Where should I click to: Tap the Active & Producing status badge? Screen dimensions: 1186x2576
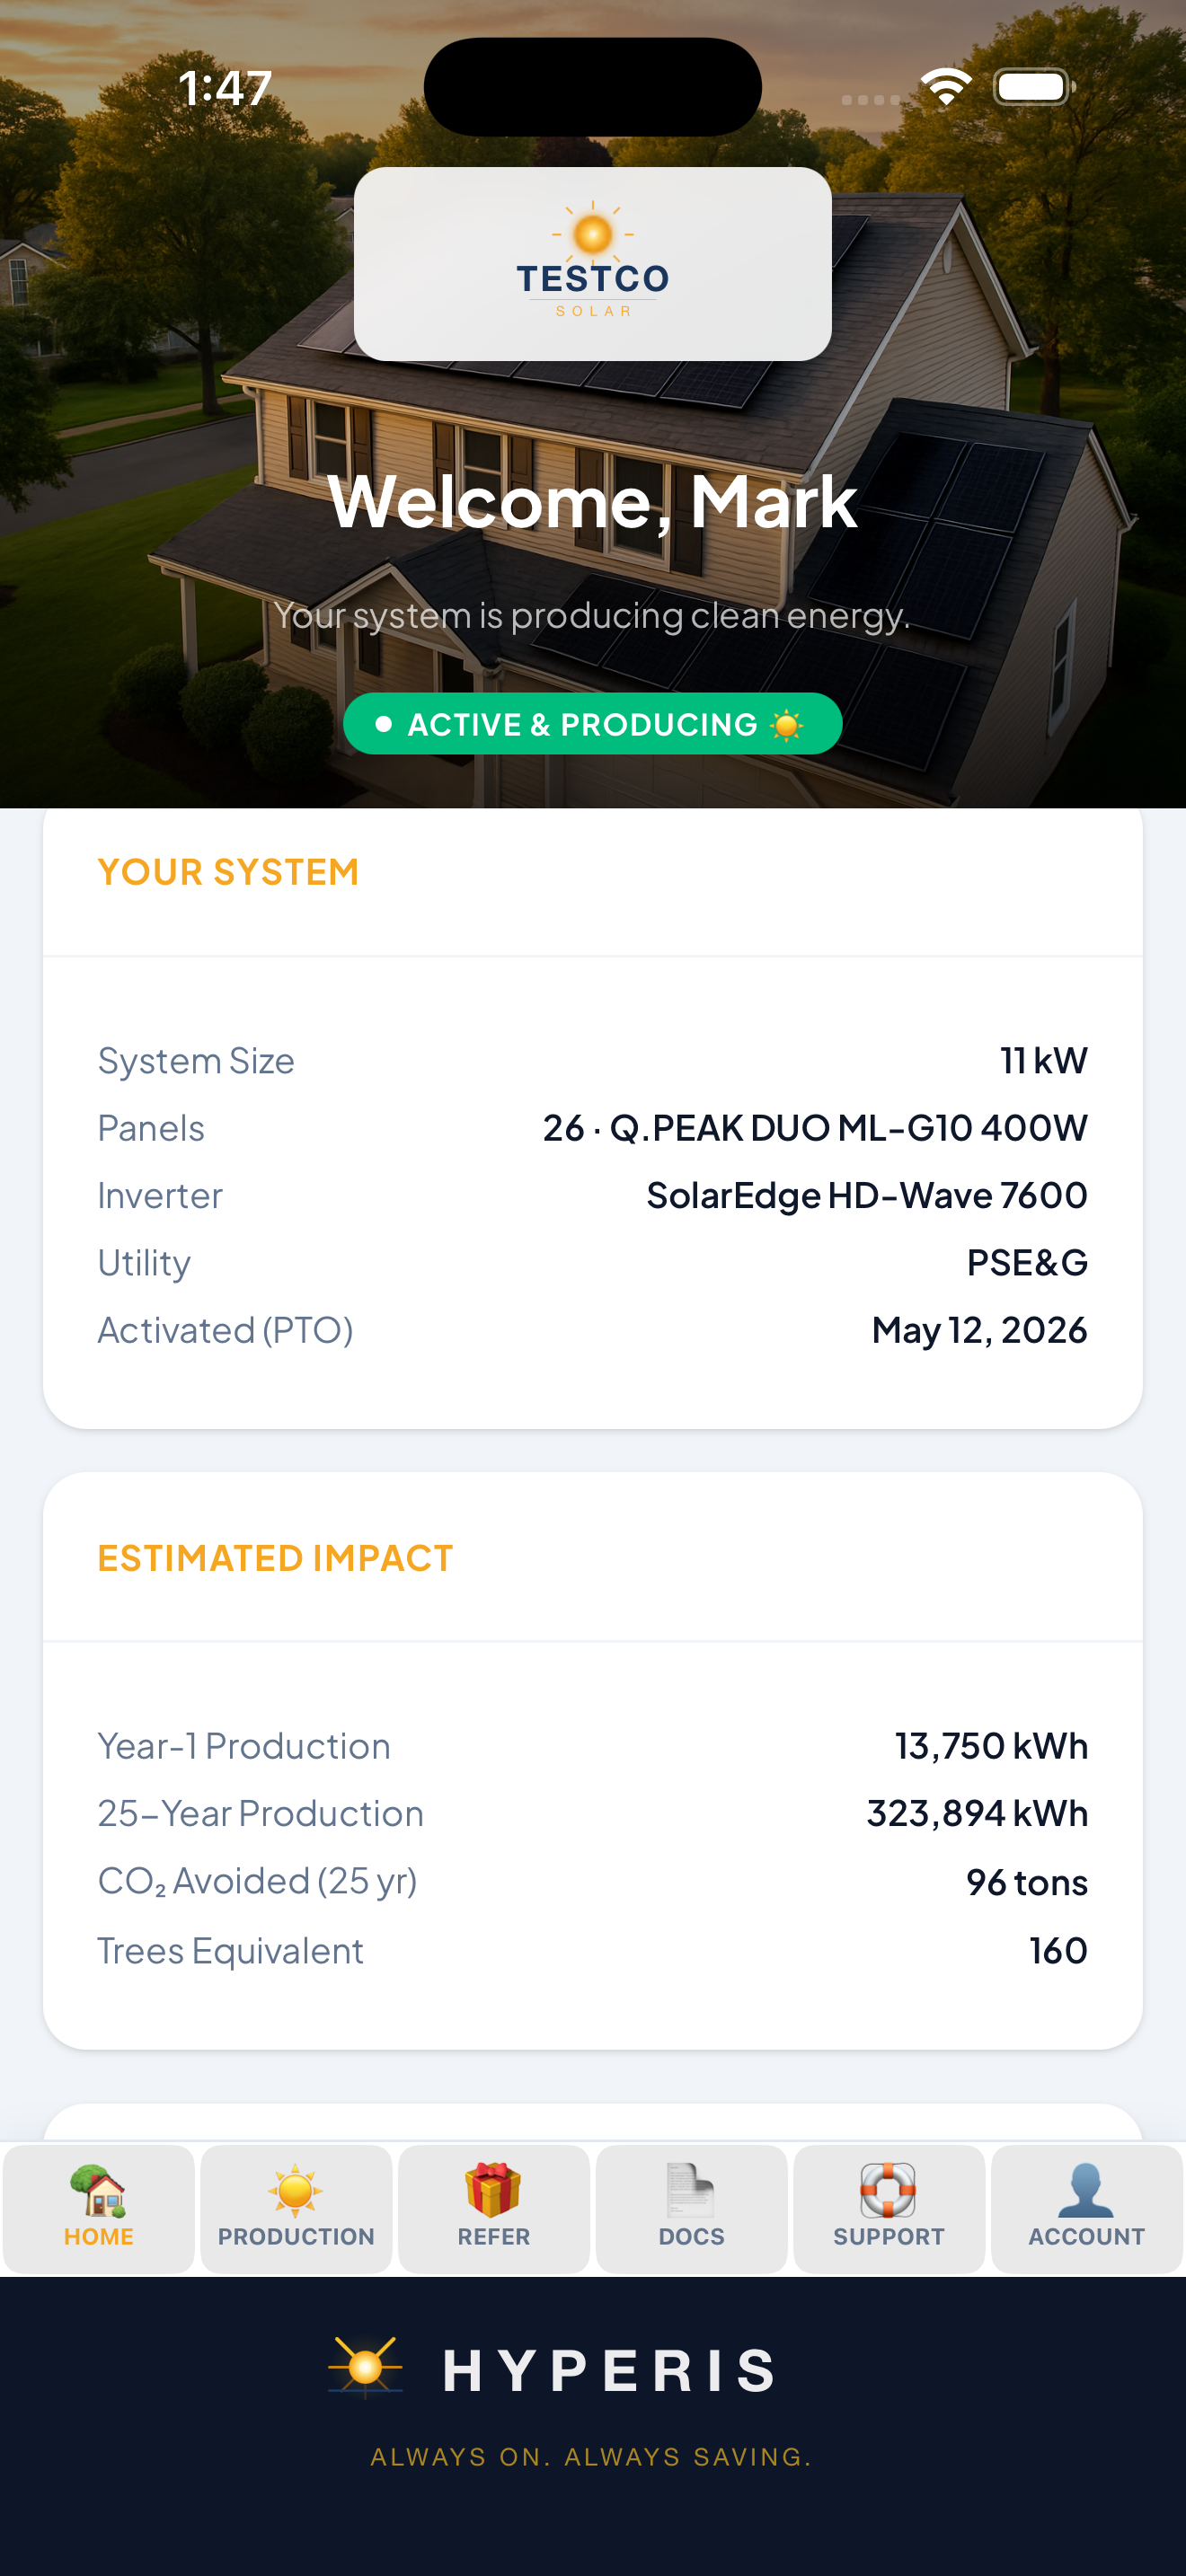(593, 724)
